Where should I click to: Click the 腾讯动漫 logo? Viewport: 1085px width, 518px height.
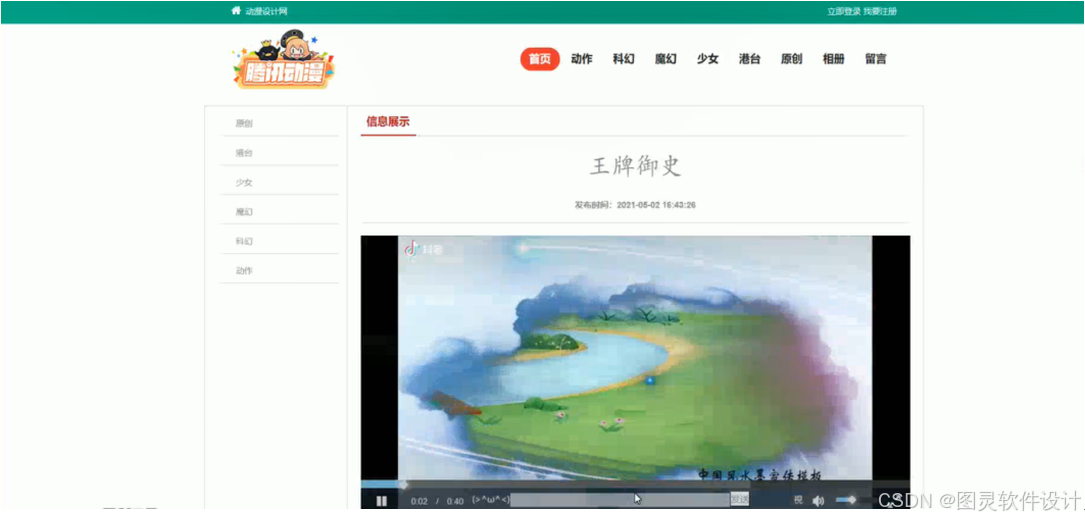(x=283, y=59)
